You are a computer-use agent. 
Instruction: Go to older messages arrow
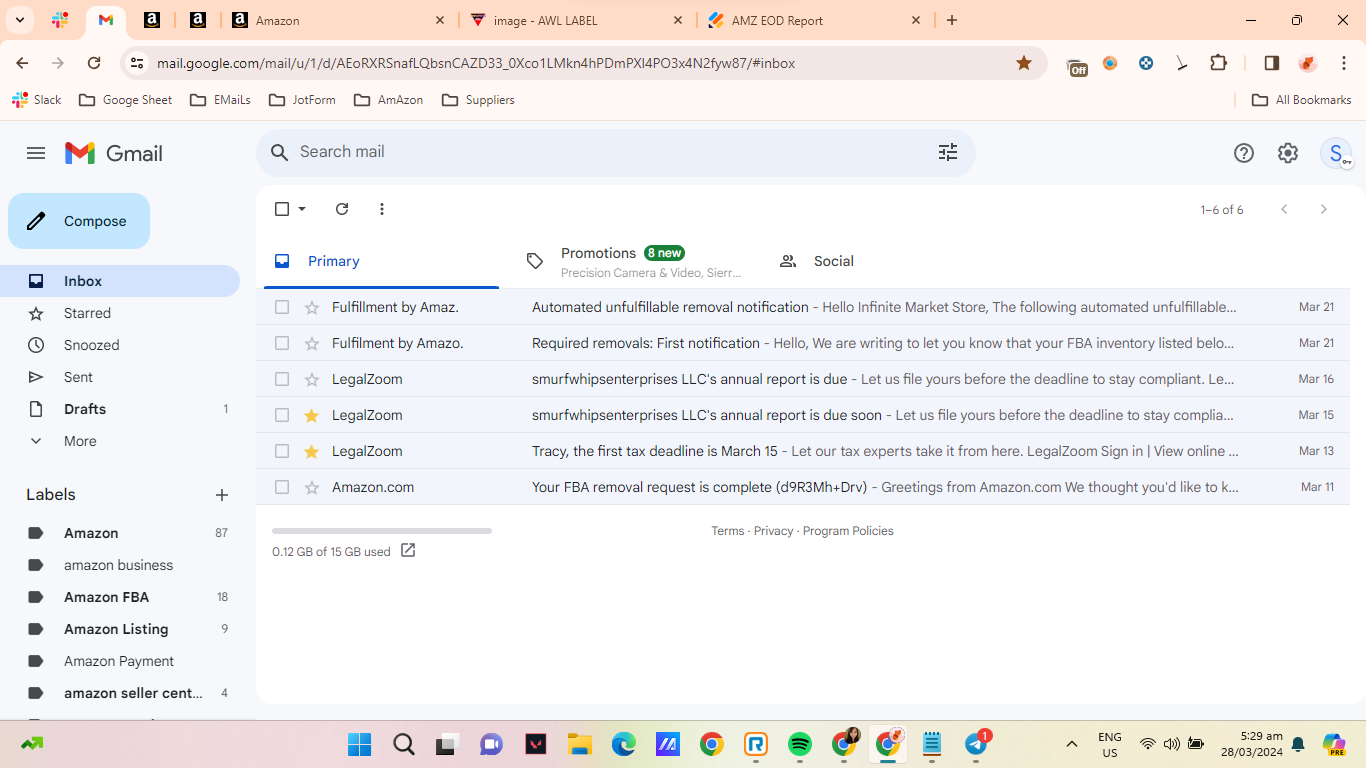tap(1324, 209)
